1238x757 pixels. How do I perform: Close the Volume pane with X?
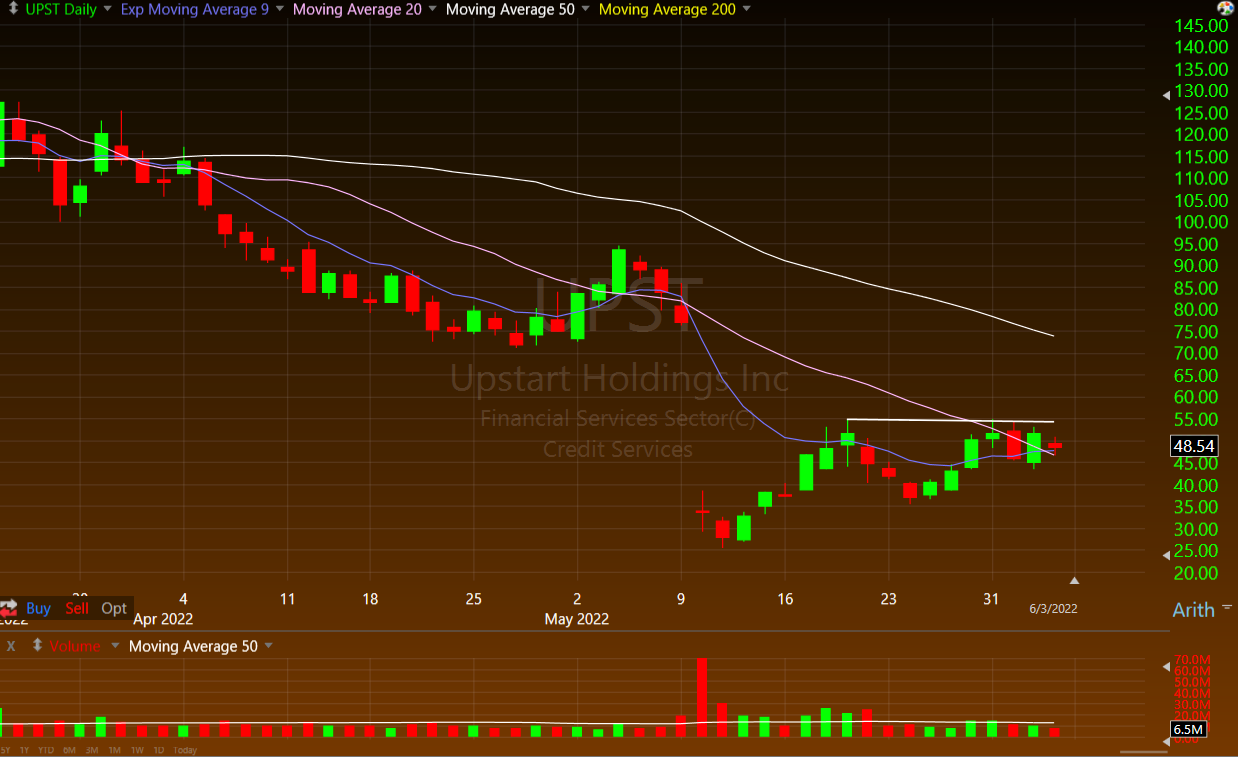[11, 646]
